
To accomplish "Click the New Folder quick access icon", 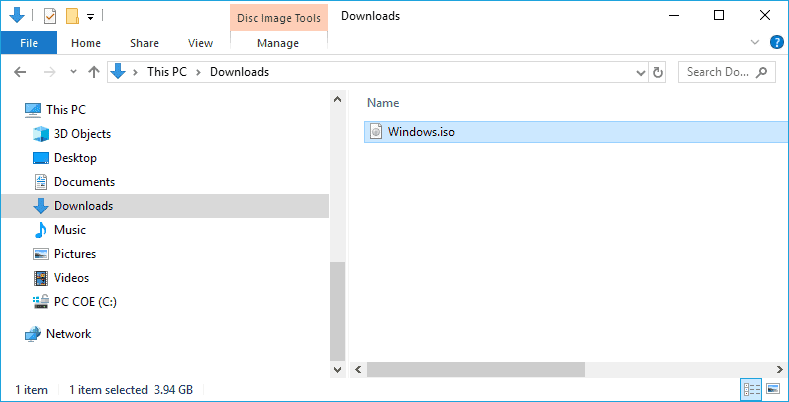I will (x=72, y=16).
